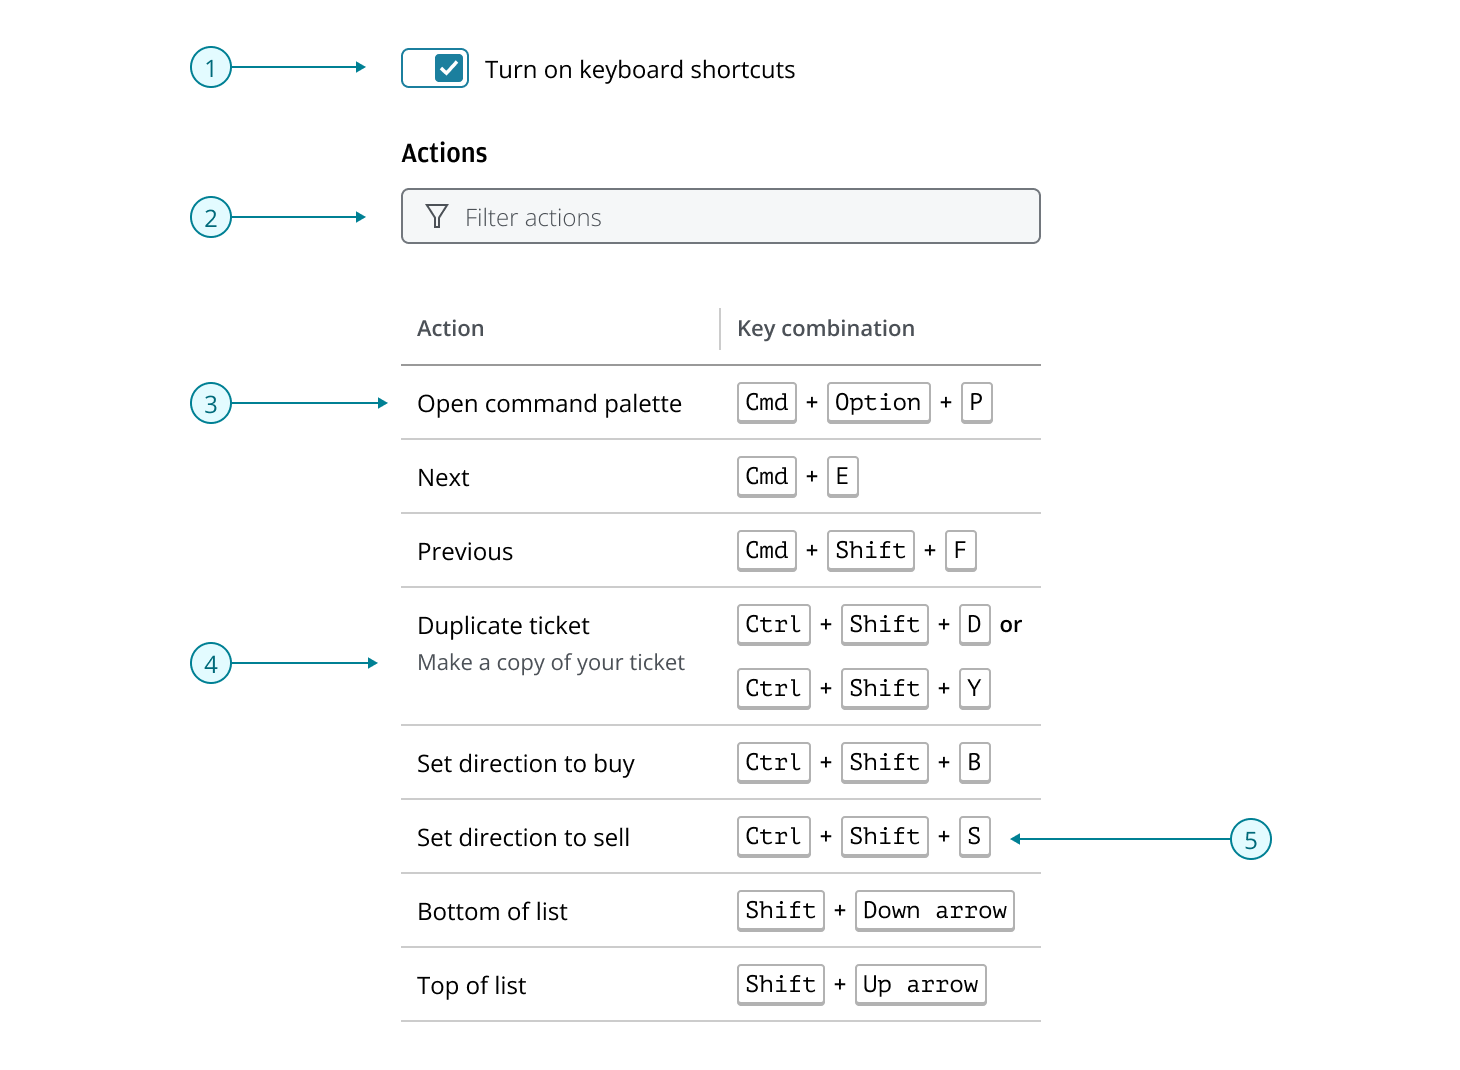
Task: Select the B keycap for Set direction to buy
Action: tap(974, 762)
